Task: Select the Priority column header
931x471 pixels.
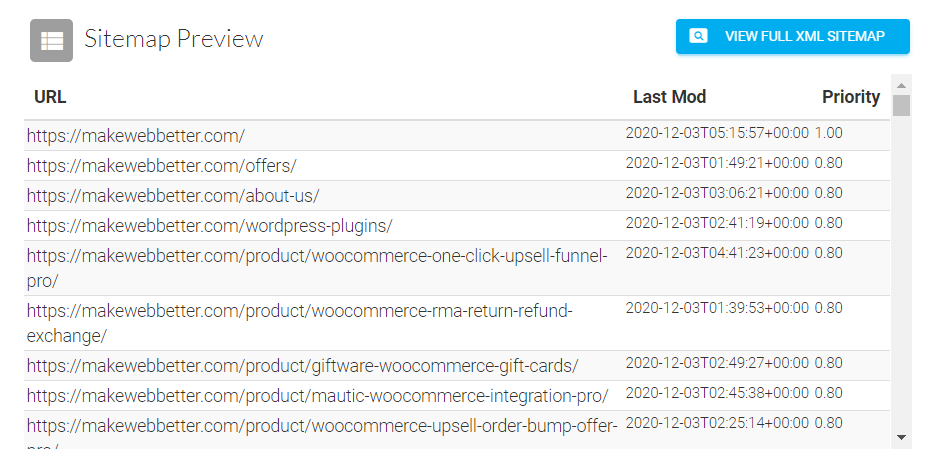Action: click(x=851, y=97)
